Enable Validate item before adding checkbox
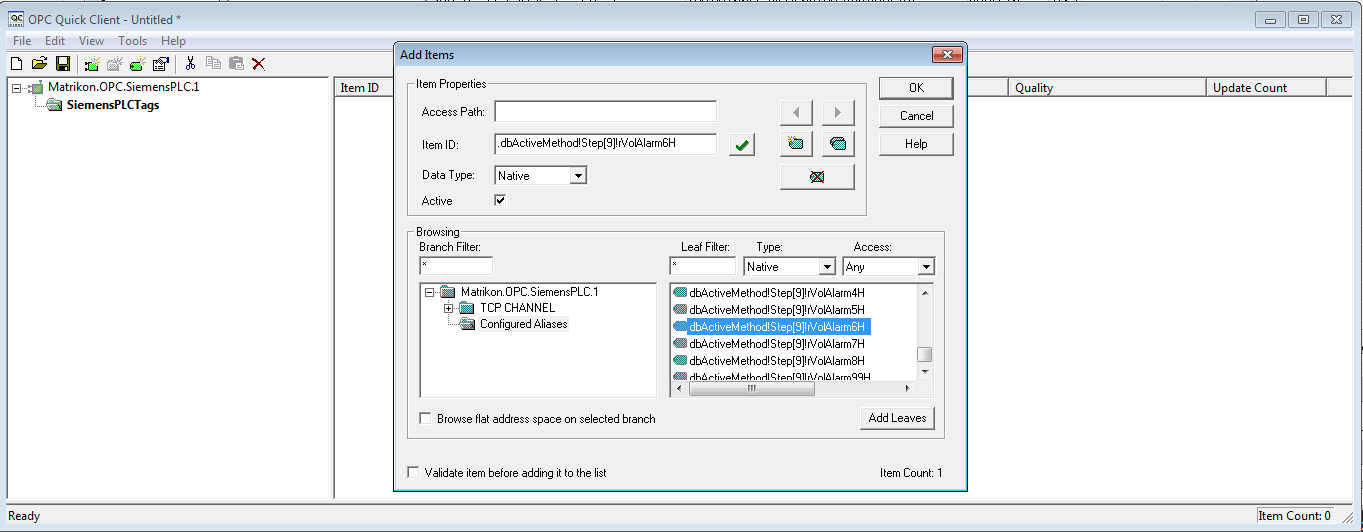The width and height of the screenshot is (1363, 532). point(413,472)
